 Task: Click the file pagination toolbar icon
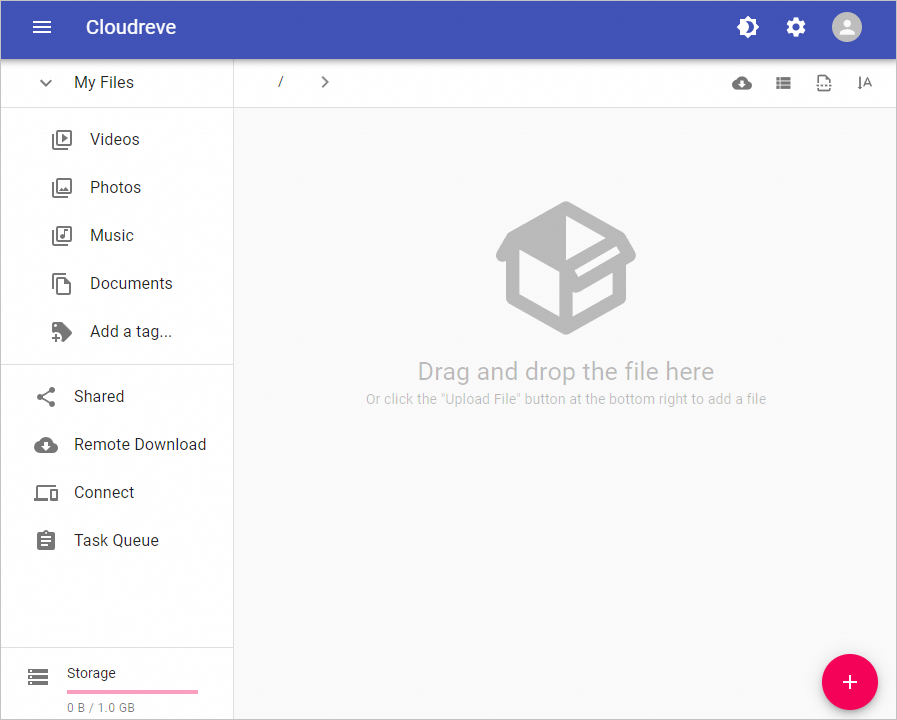pos(824,83)
